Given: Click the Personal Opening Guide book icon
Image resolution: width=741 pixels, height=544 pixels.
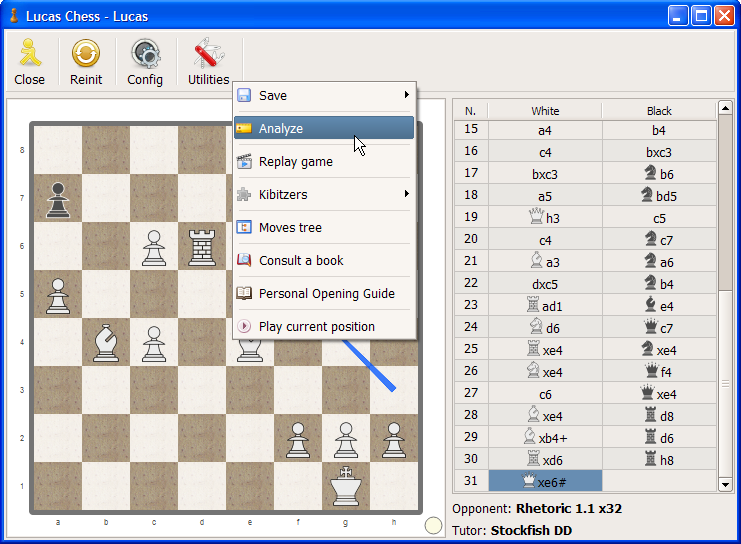Looking at the screenshot, I should (244, 293).
